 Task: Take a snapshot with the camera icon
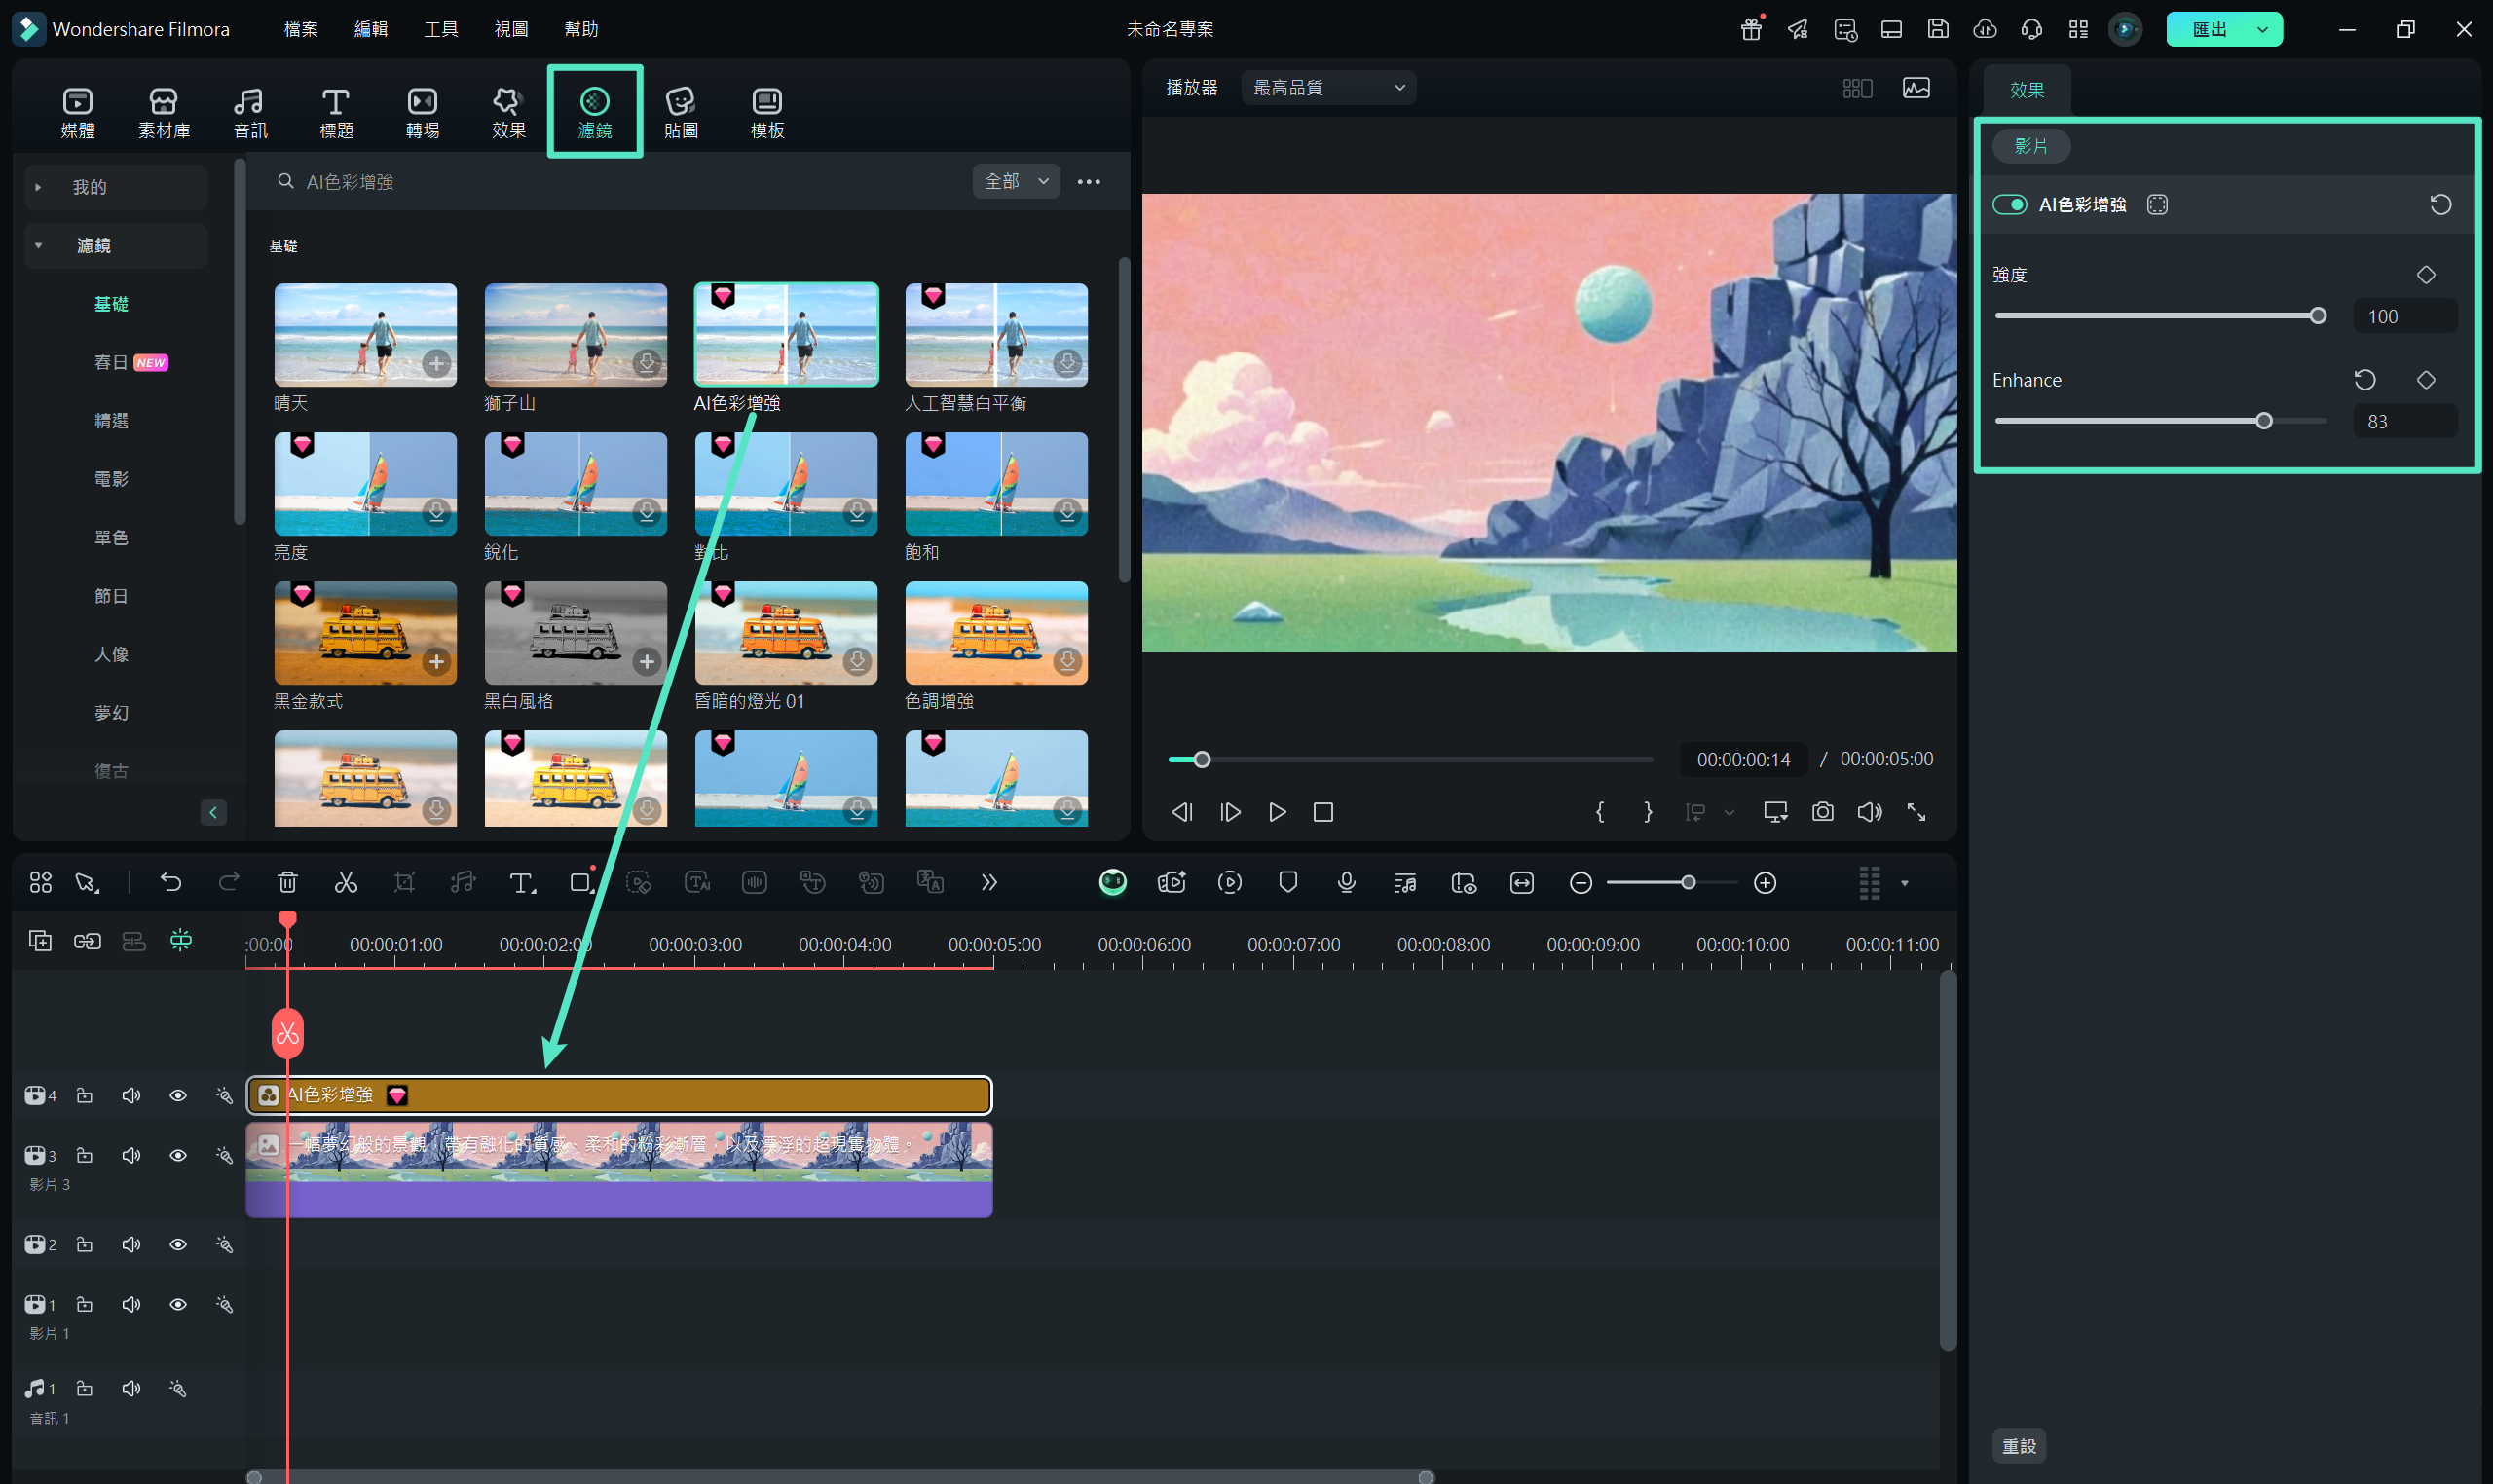tap(1823, 812)
